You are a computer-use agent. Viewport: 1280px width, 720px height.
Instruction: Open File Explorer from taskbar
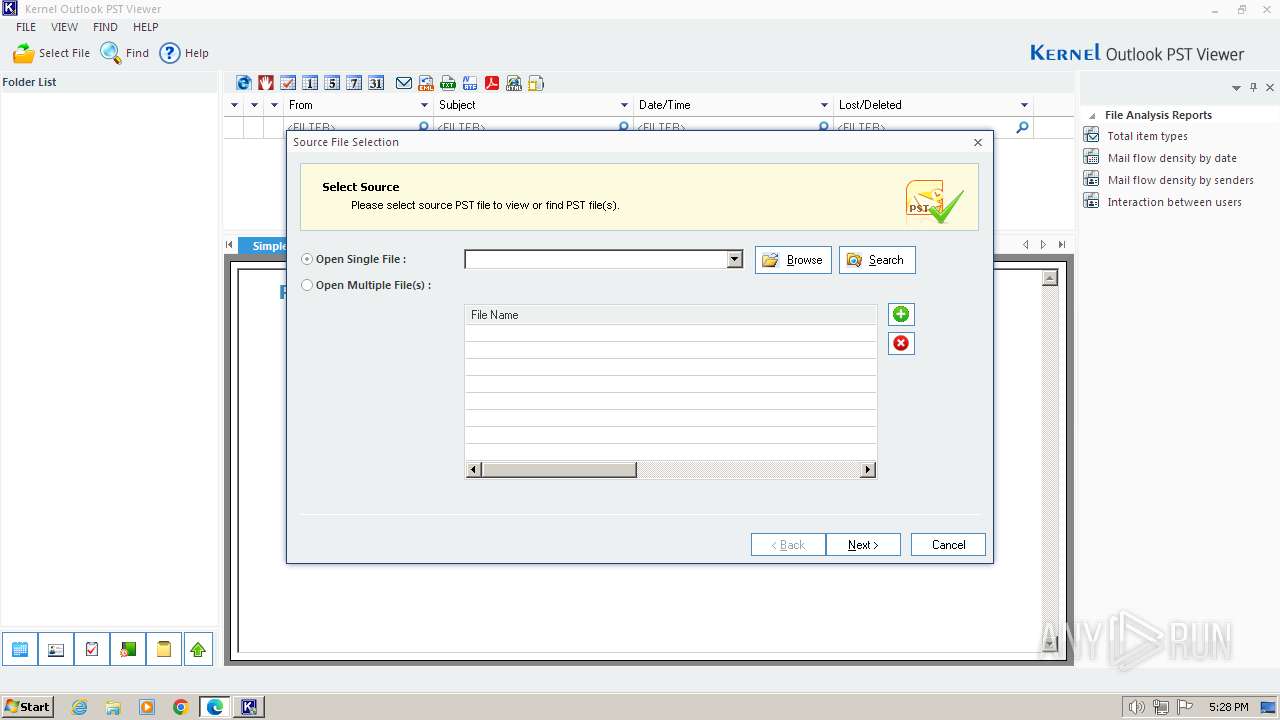pyautogui.click(x=113, y=707)
